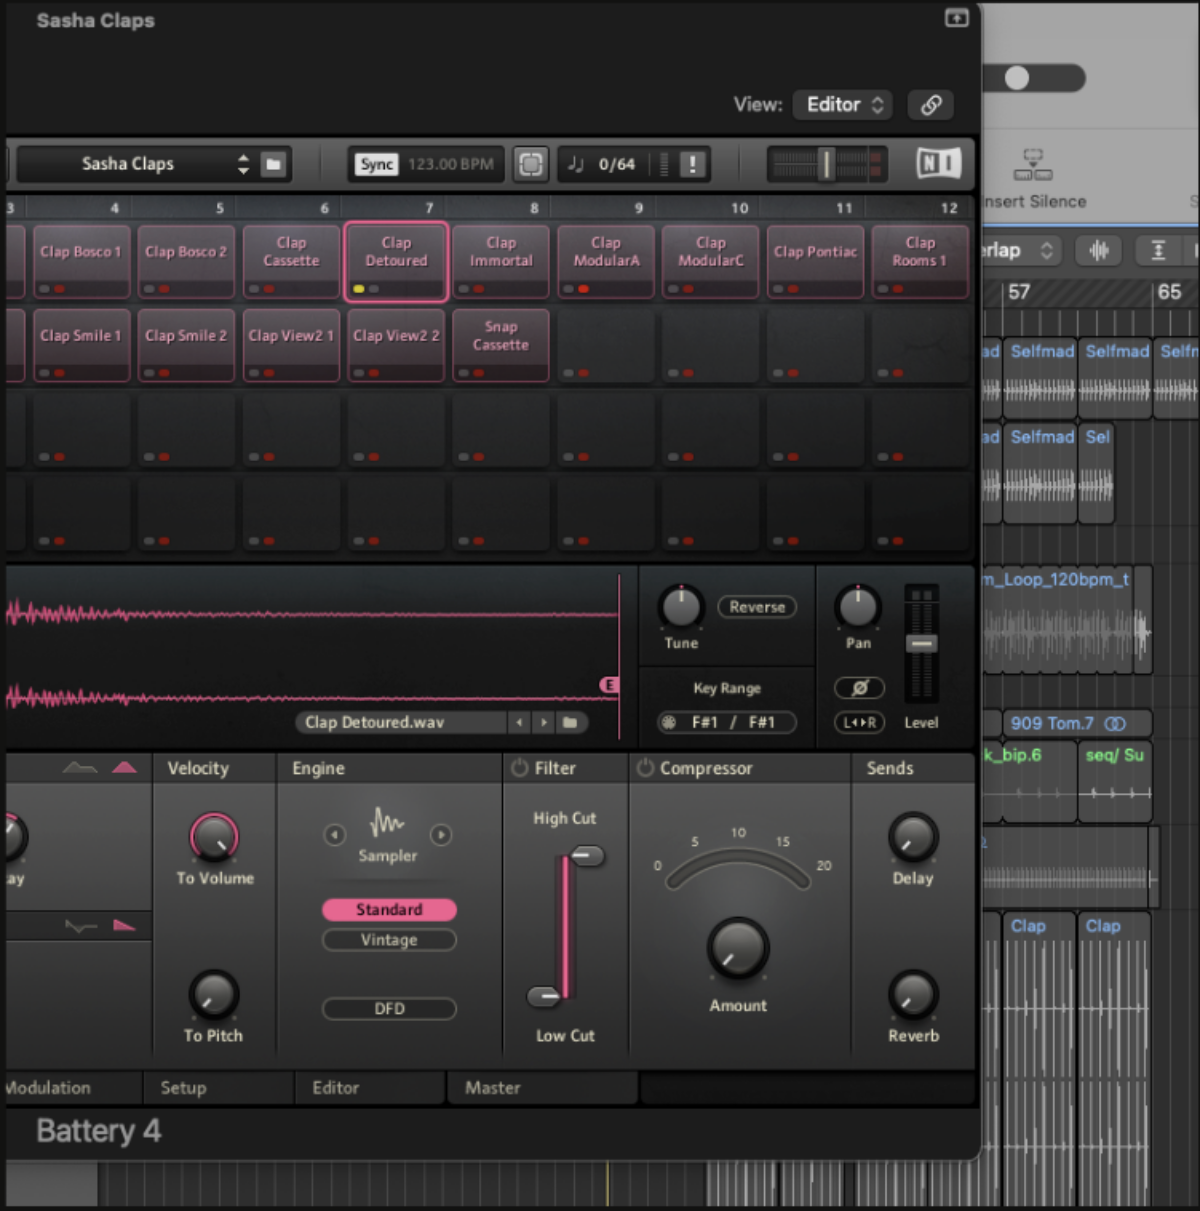Select the pink filled envelope shape icon
The width and height of the screenshot is (1200, 1211).
coord(124,768)
